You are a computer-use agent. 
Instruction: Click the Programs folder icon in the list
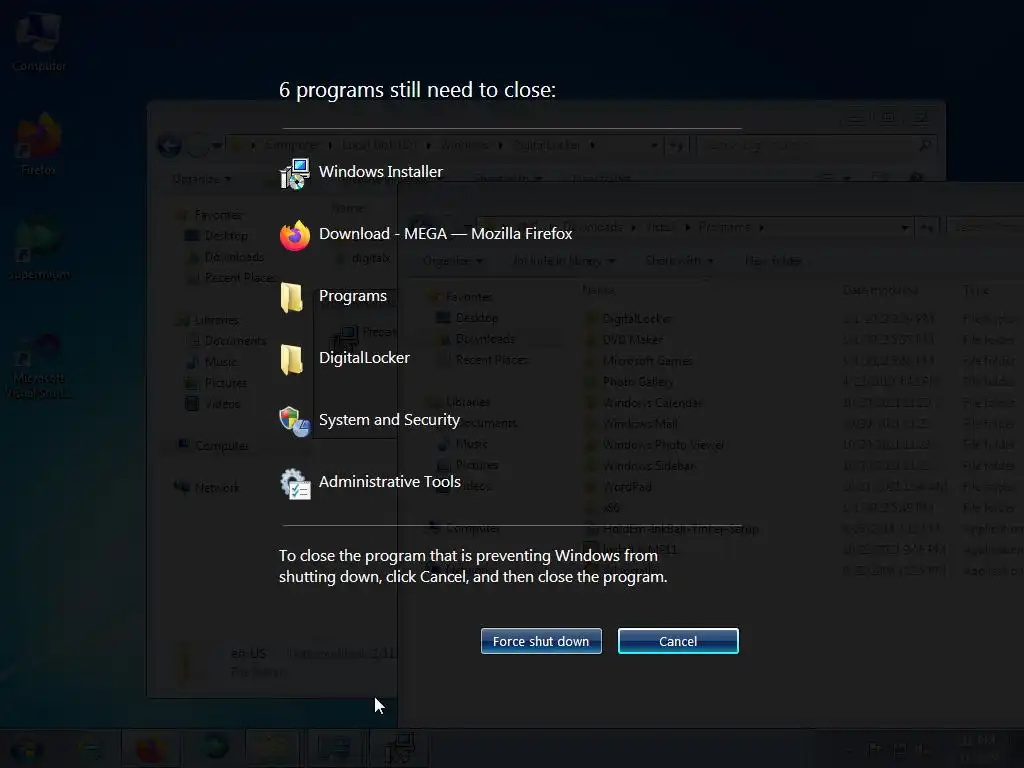291,297
